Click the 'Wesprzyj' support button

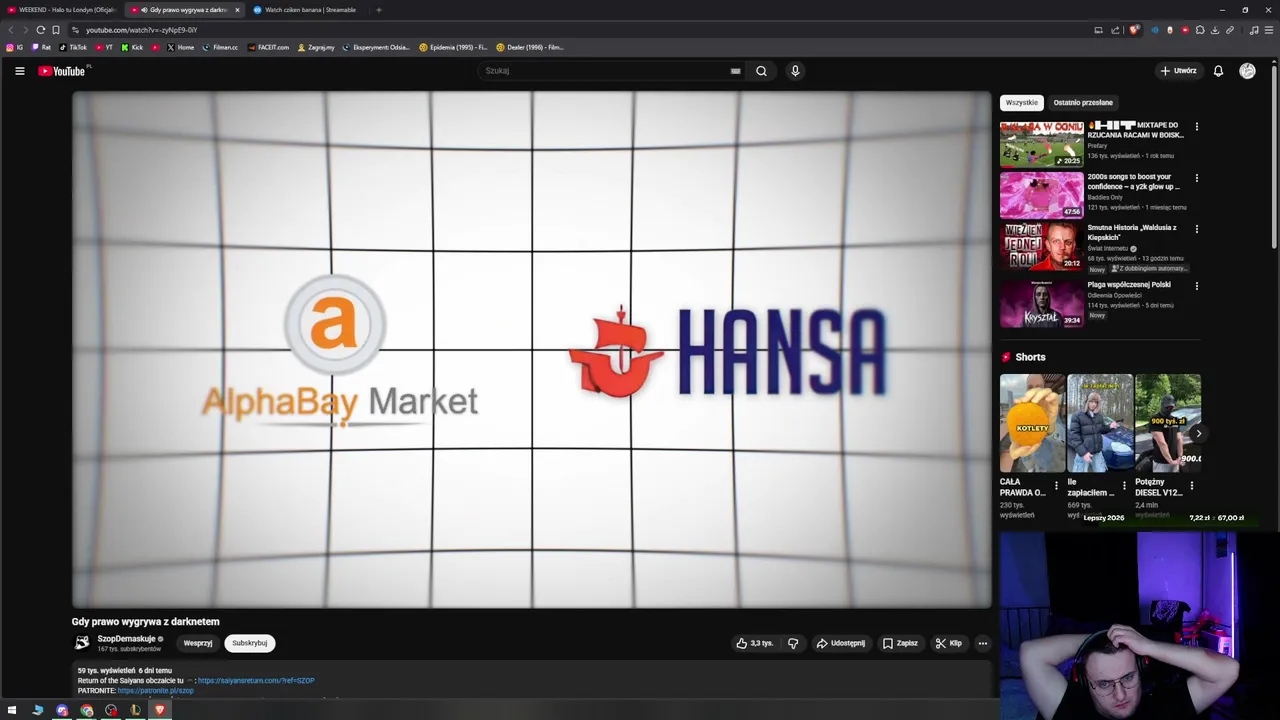click(x=198, y=643)
